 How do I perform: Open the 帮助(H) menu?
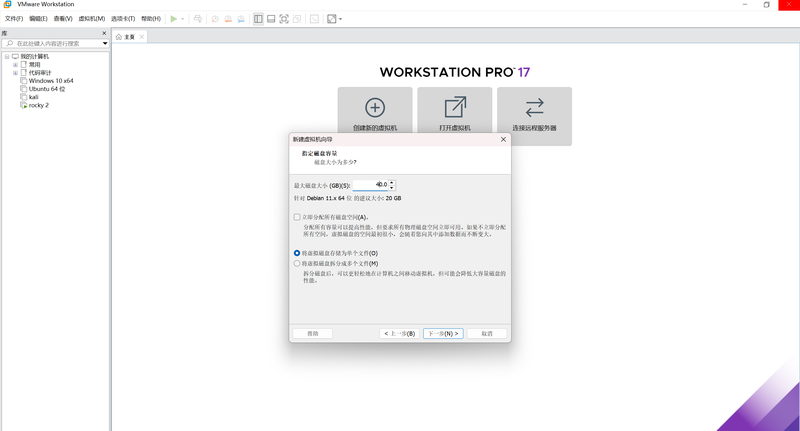point(151,19)
